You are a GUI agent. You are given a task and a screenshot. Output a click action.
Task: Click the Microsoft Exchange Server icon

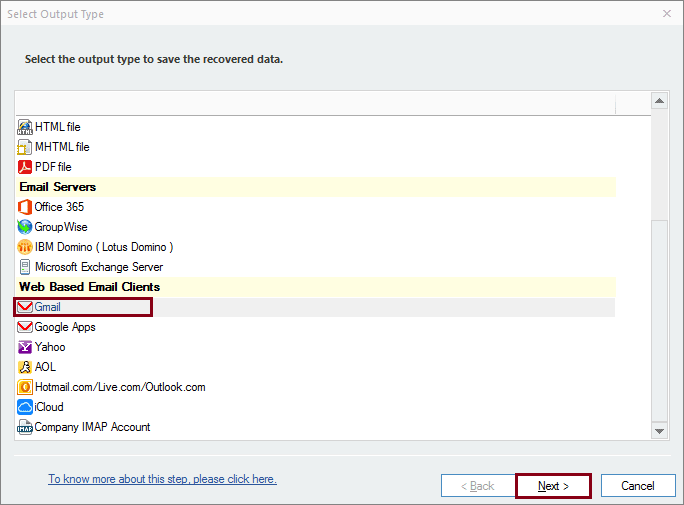pos(25,267)
